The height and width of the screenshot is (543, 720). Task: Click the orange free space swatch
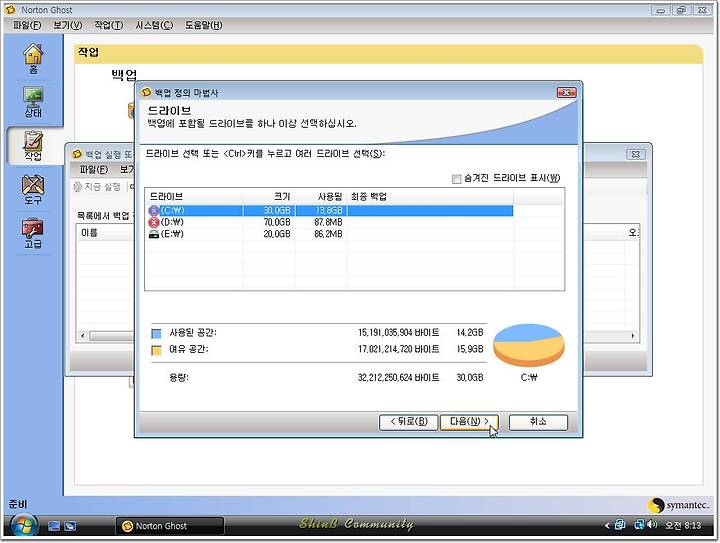coord(156,350)
